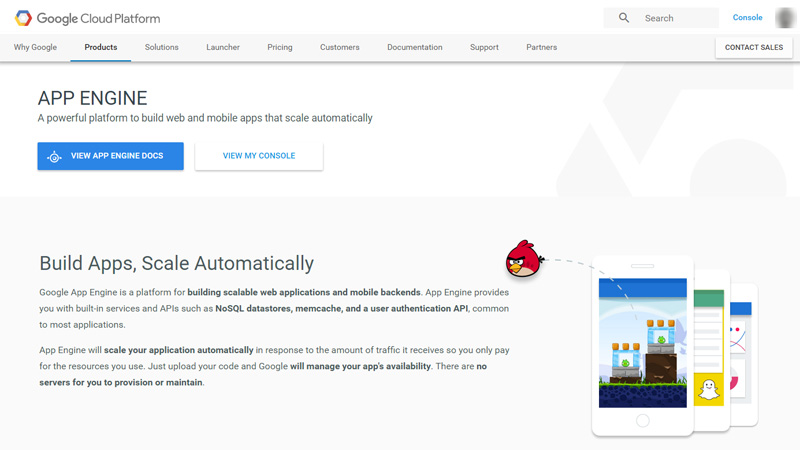
Task: Open the Pricing nav item
Action: point(280,47)
